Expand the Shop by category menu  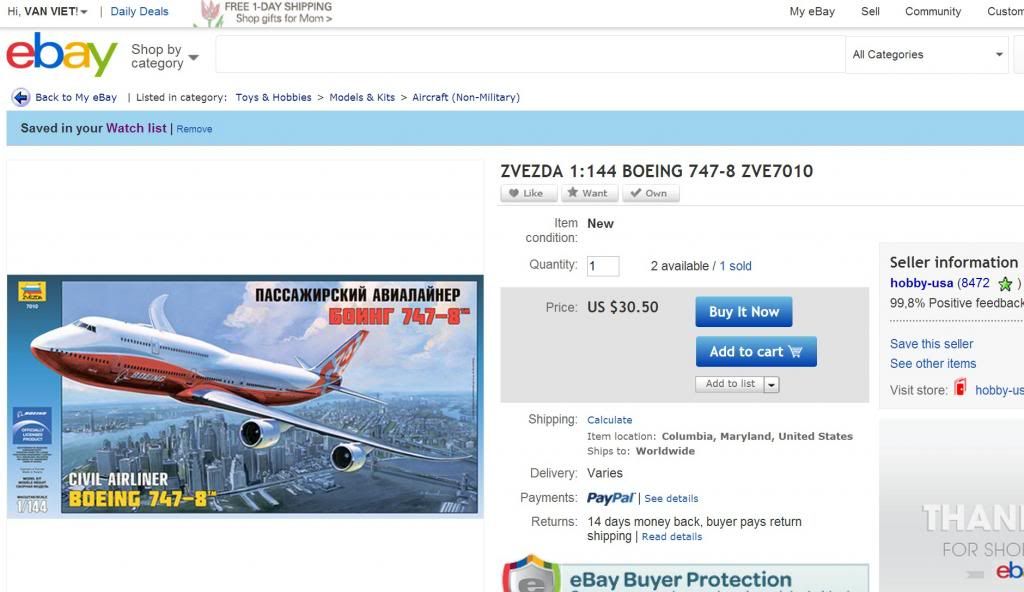coord(165,56)
